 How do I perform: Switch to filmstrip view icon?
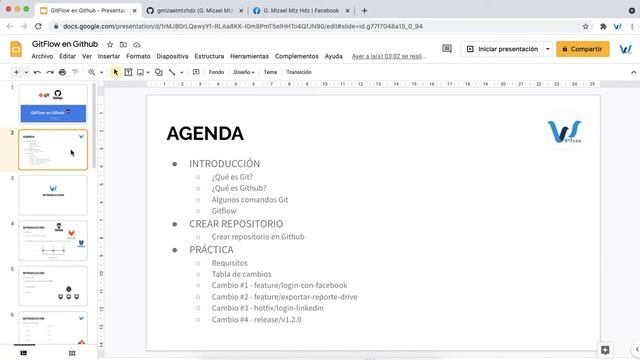coord(24,353)
